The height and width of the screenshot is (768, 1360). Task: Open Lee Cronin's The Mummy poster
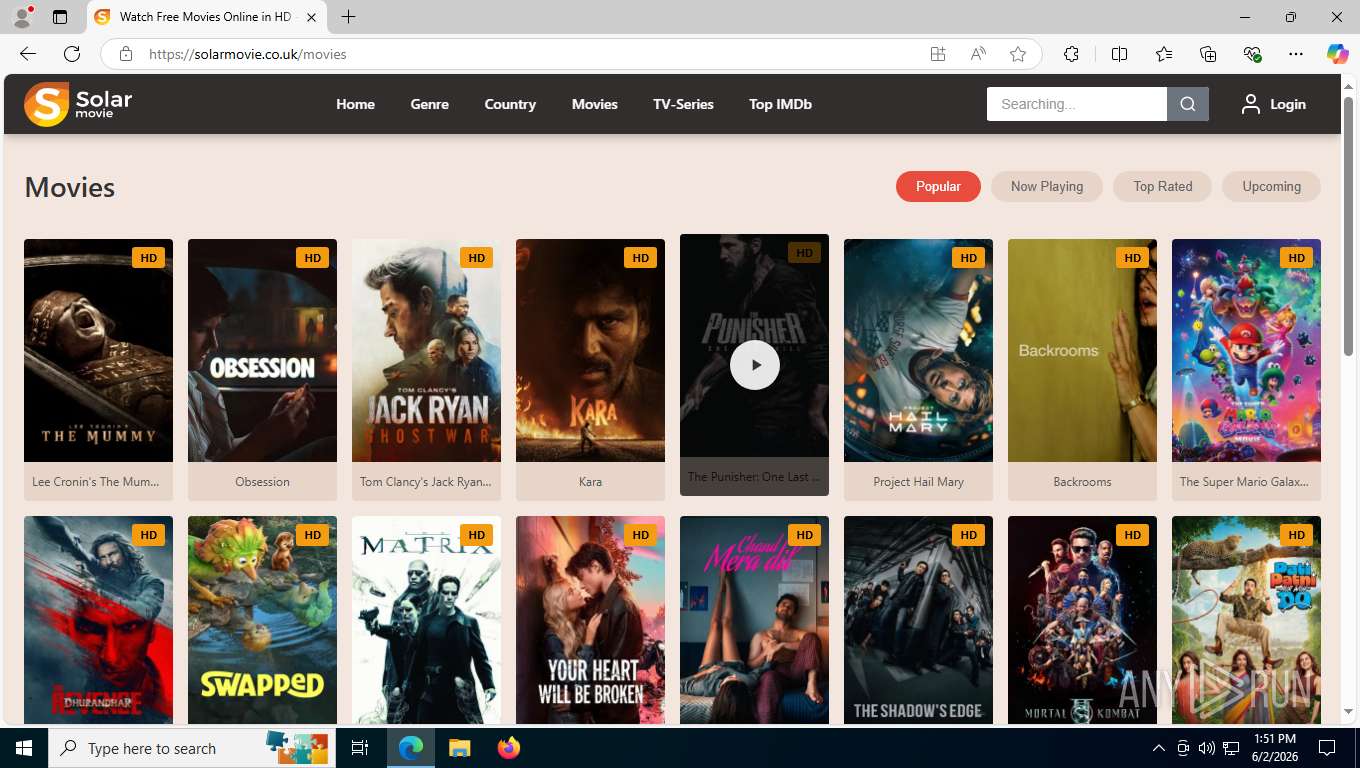(x=98, y=350)
